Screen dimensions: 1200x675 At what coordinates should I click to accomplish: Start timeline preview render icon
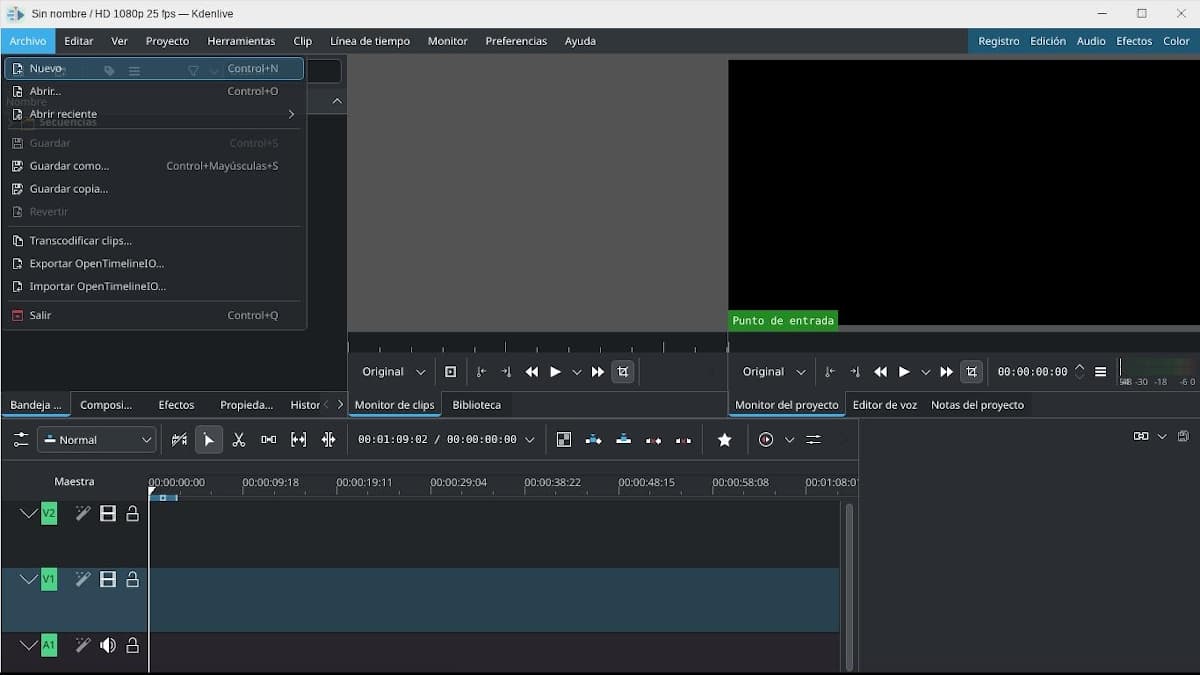(766, 440)
